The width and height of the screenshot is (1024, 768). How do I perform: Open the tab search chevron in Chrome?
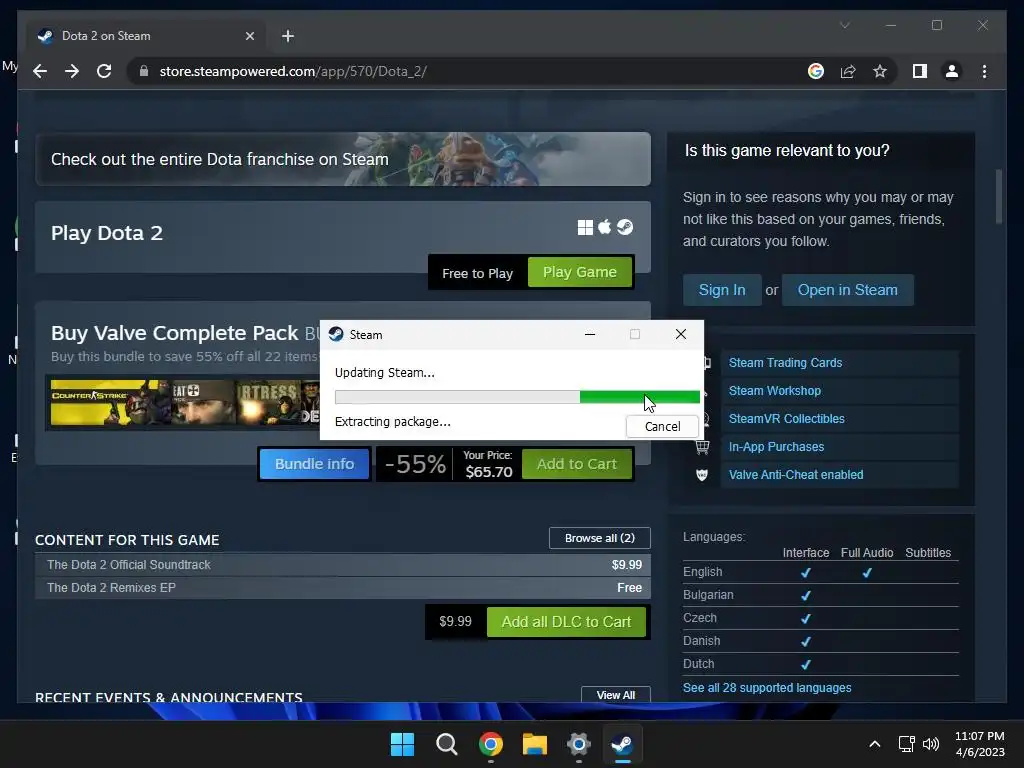click(x=844, y=25)
